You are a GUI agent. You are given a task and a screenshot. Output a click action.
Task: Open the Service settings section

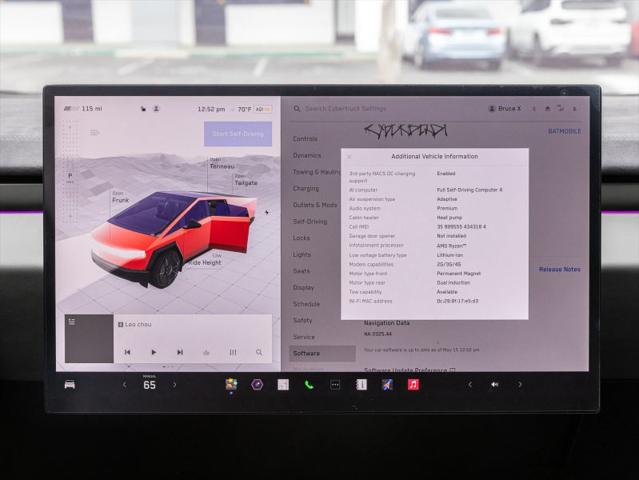click(304, 337)
